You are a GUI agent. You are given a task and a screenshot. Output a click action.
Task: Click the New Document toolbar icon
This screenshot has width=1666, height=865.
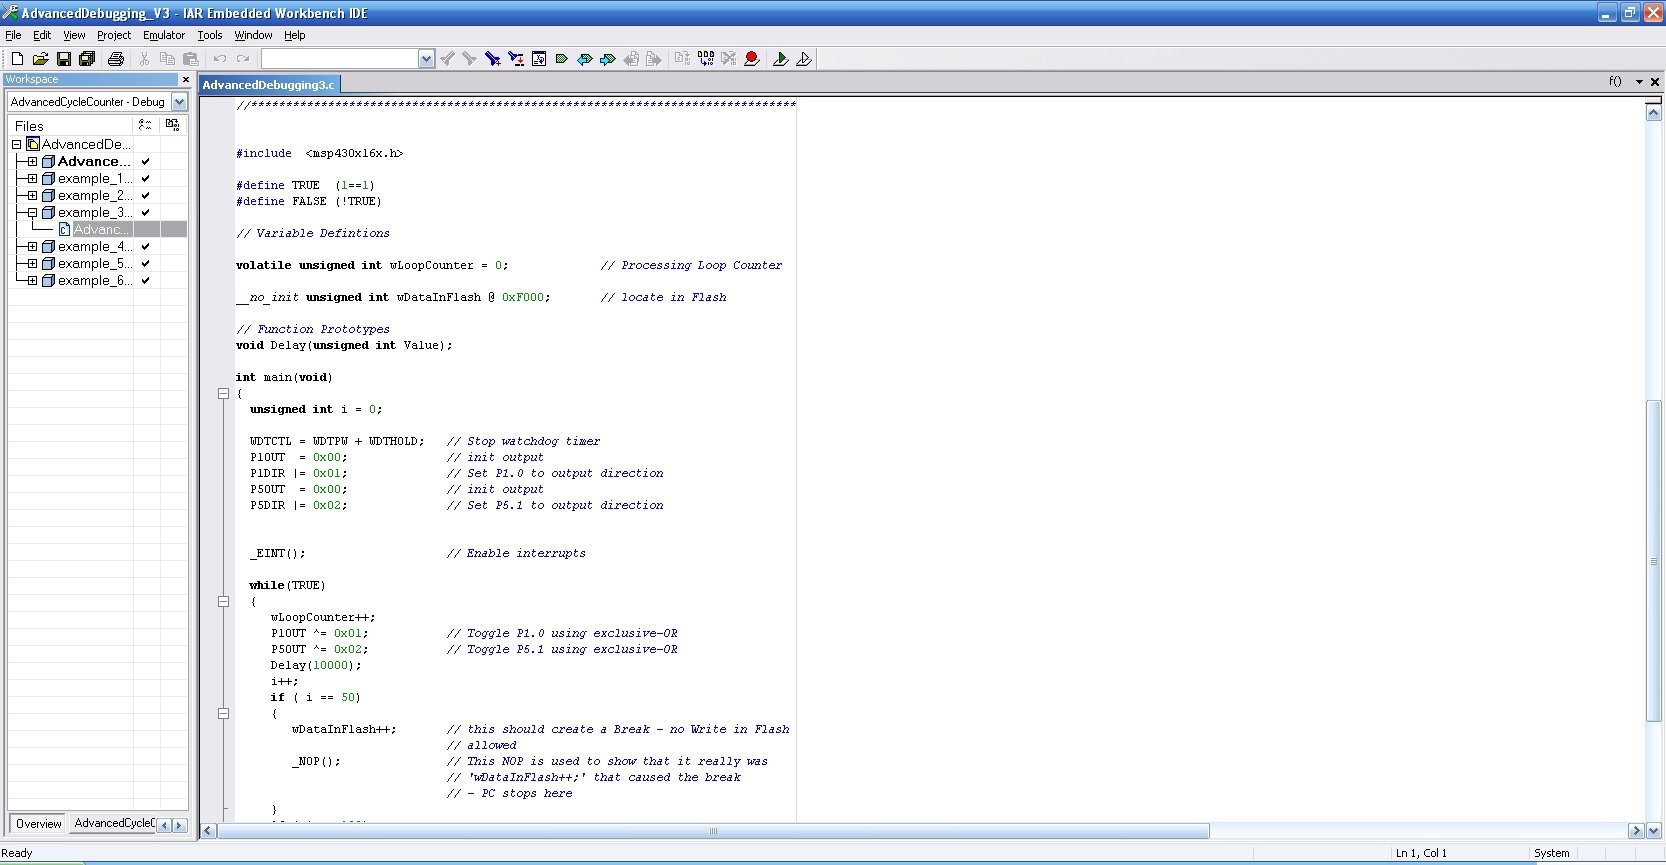point(17,59)
